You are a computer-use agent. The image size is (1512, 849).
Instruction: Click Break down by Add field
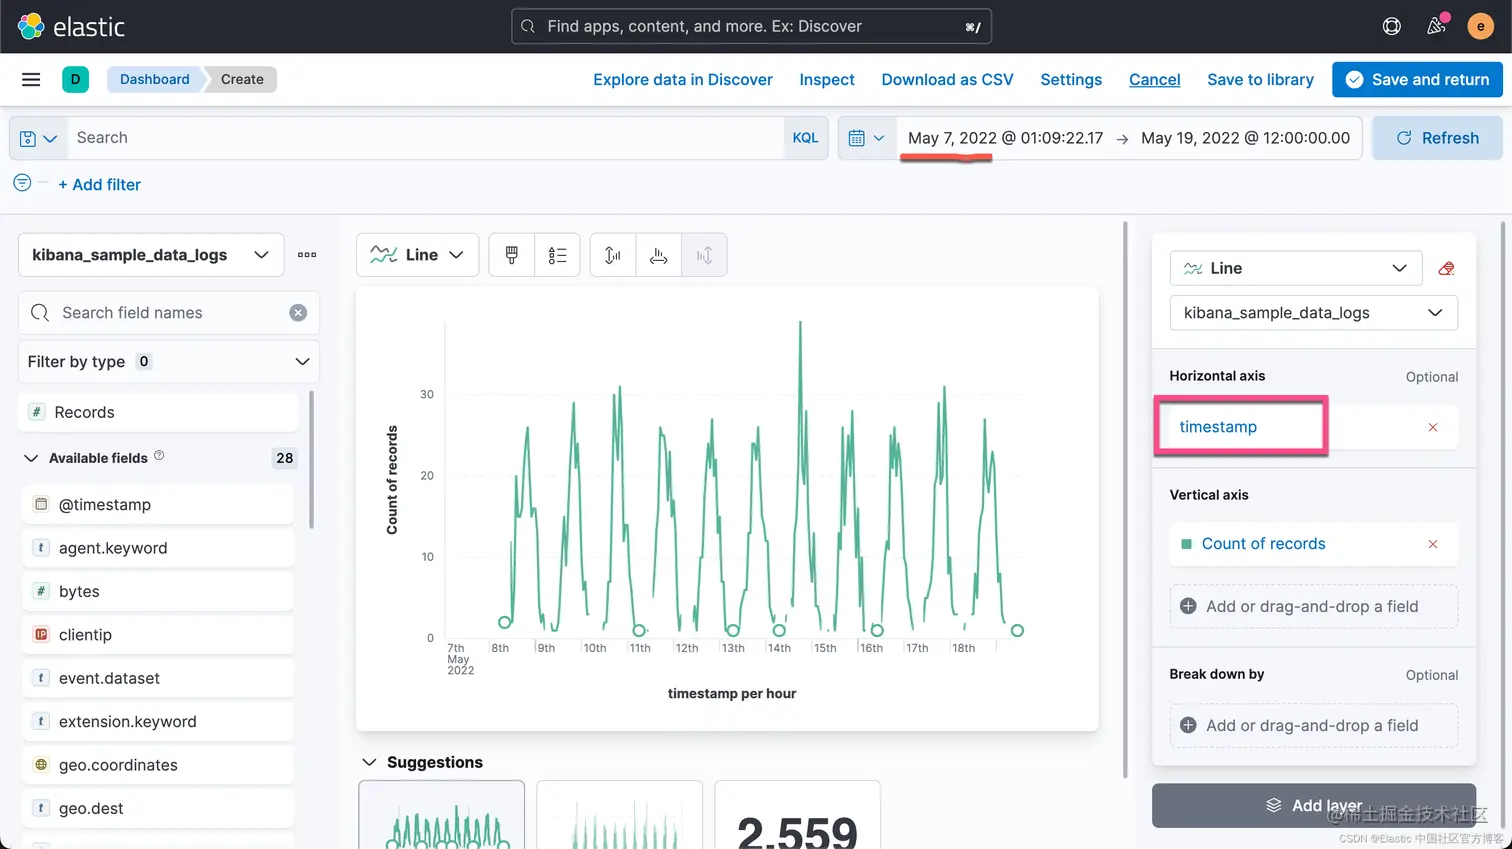1313,725
